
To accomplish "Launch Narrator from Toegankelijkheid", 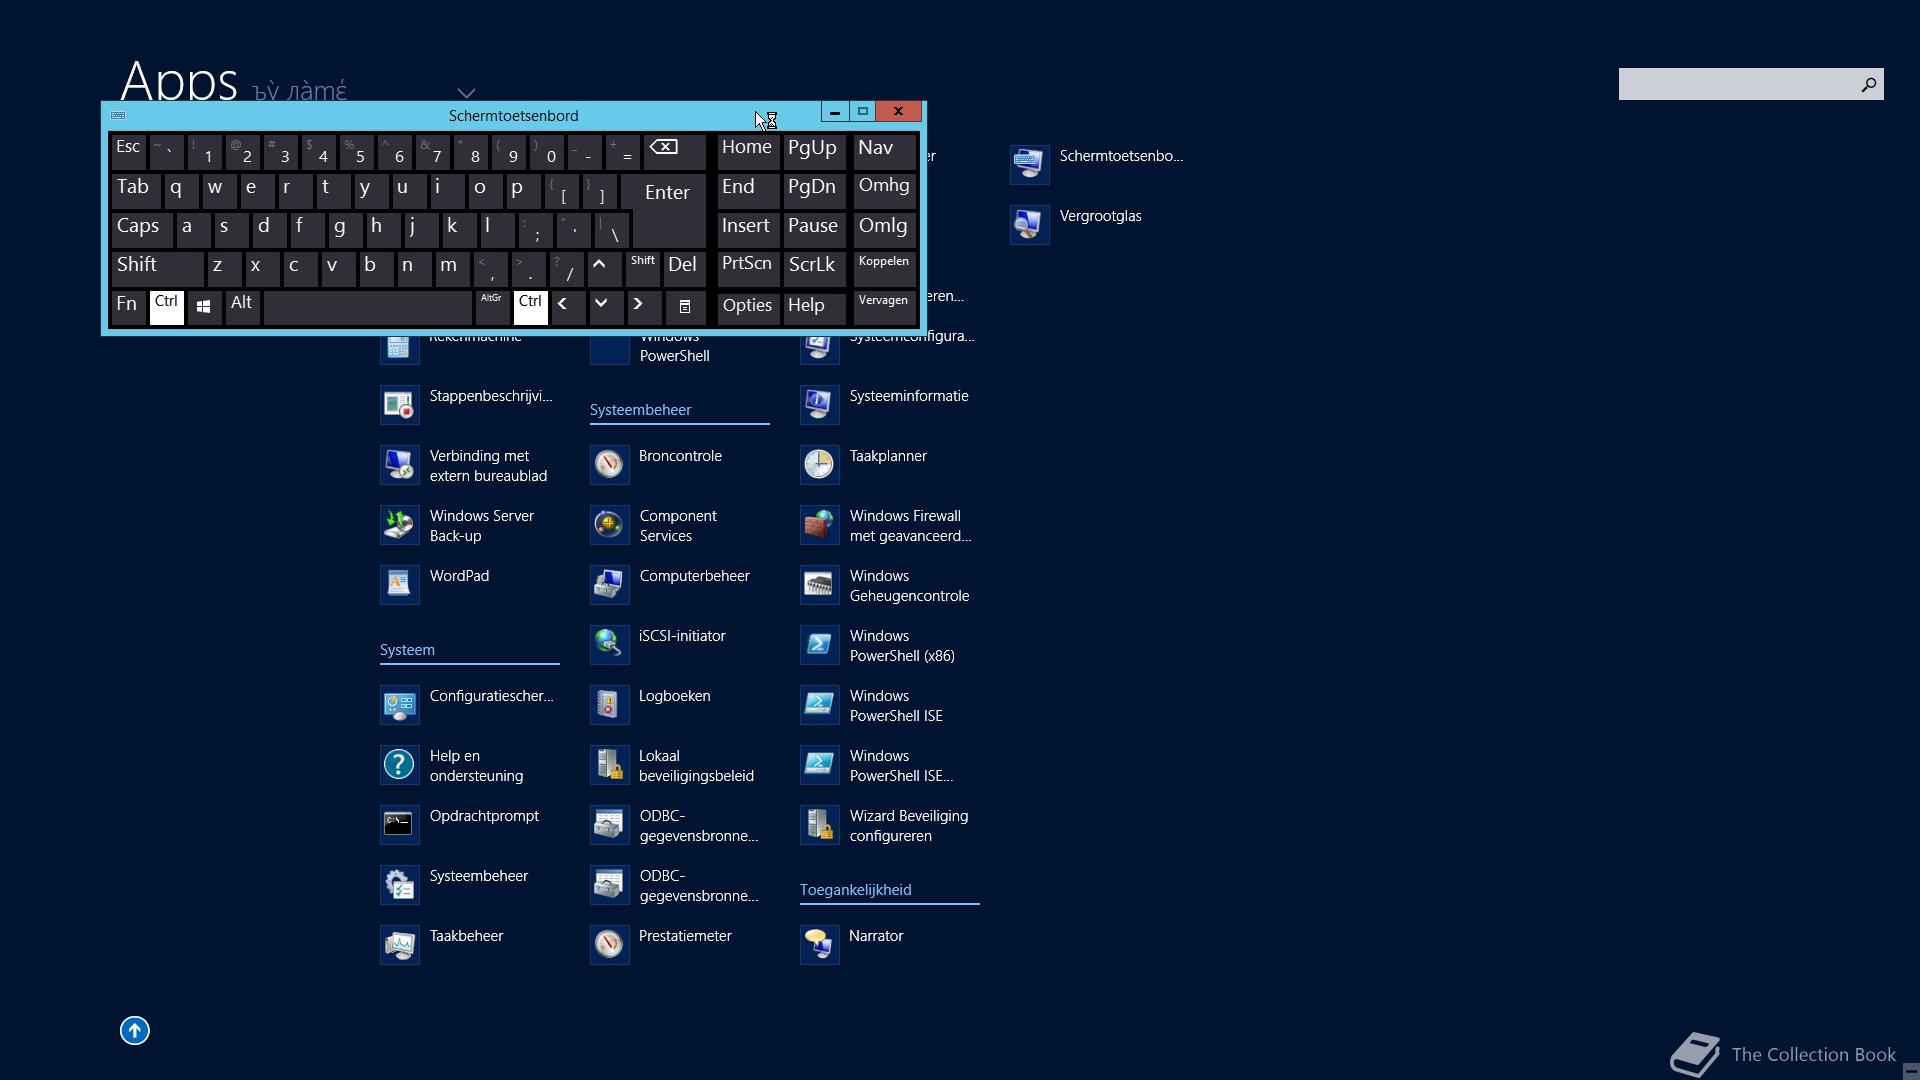I will (x=819, y=944).
